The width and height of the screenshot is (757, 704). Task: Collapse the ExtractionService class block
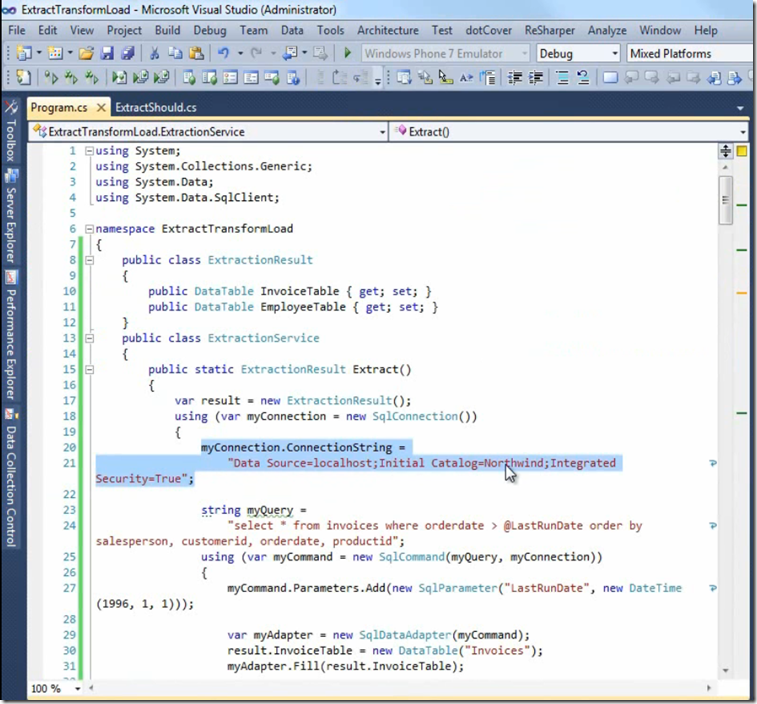click(89, 338)
